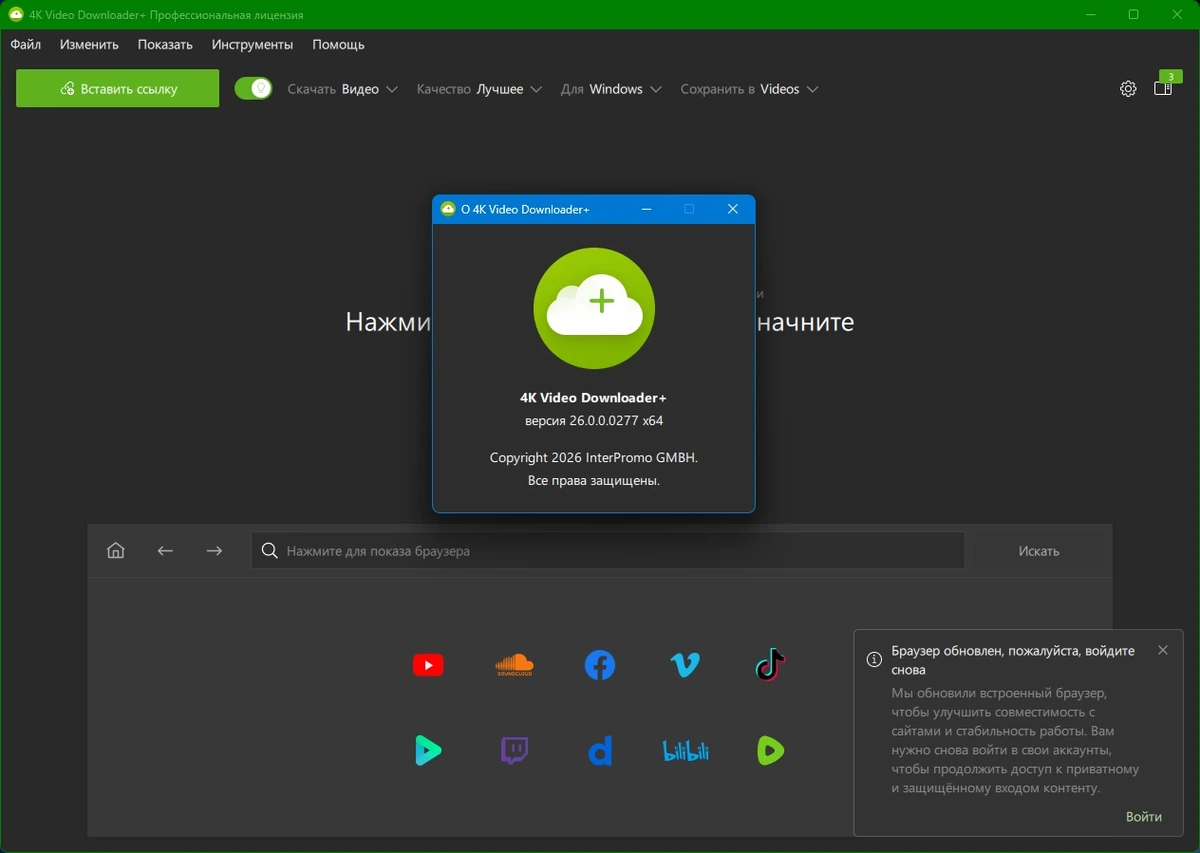Click the Вставить ссылку button
The image size is (1200, 853).
pos(118,88)
